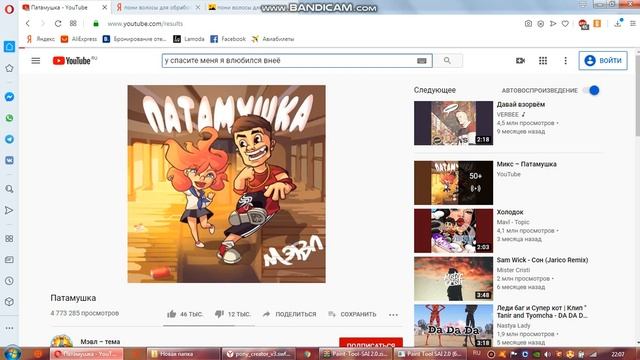Click the red subscribe button

click(x=371, y=343)
